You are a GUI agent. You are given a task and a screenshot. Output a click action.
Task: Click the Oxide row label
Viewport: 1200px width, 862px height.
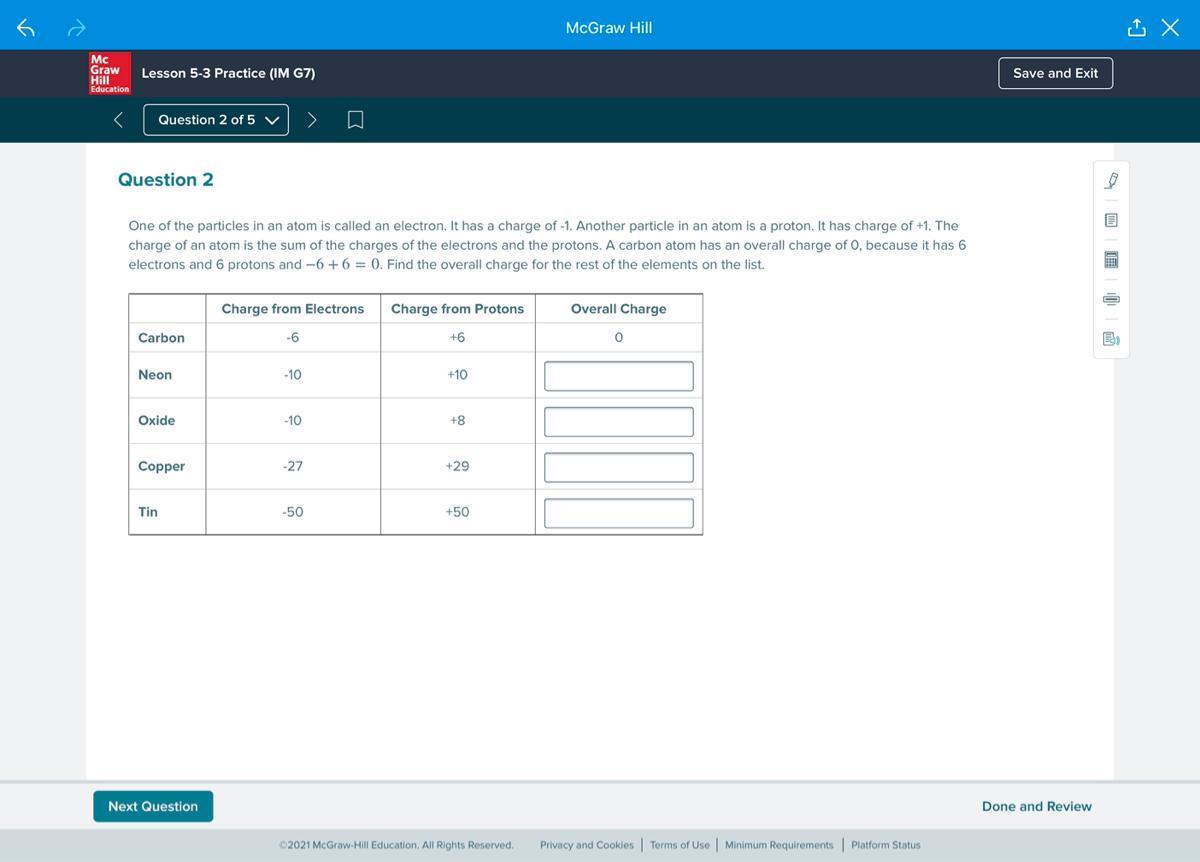157,420
